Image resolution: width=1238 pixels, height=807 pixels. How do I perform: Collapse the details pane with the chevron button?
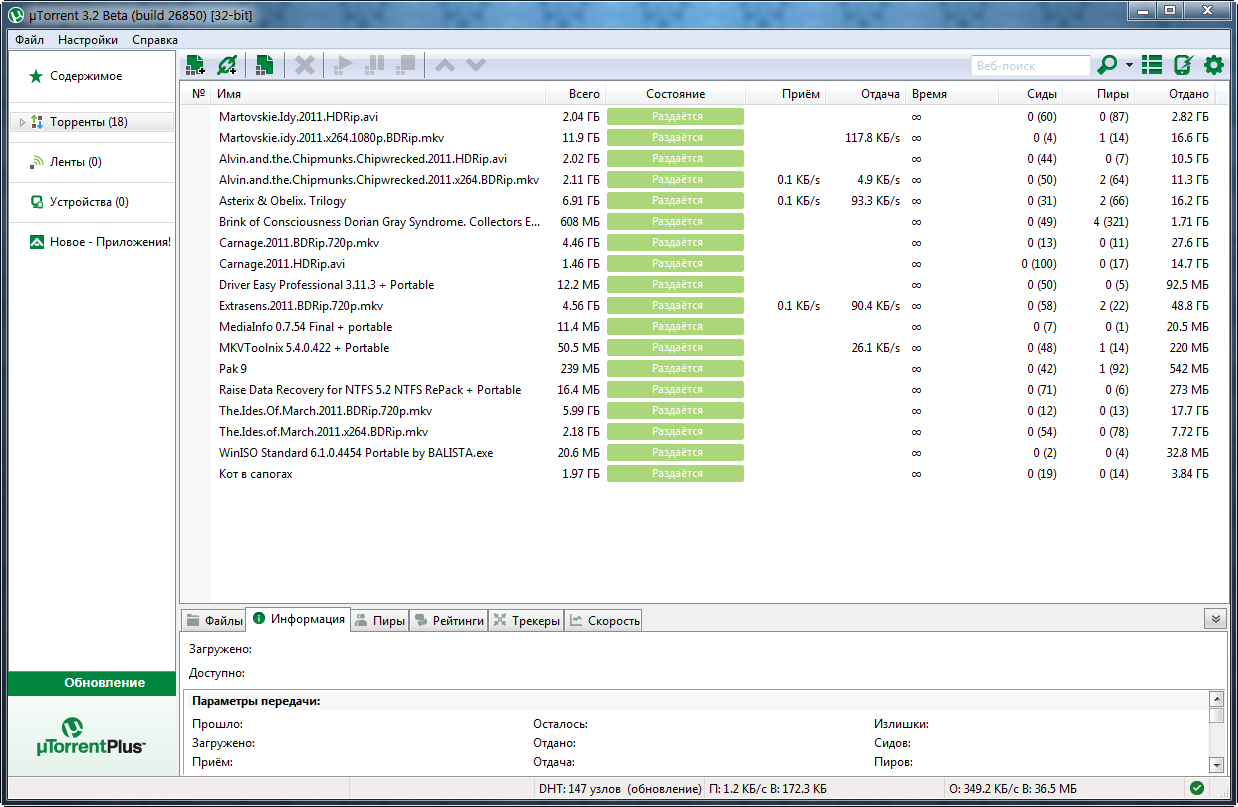click(x=1215, y=619)
